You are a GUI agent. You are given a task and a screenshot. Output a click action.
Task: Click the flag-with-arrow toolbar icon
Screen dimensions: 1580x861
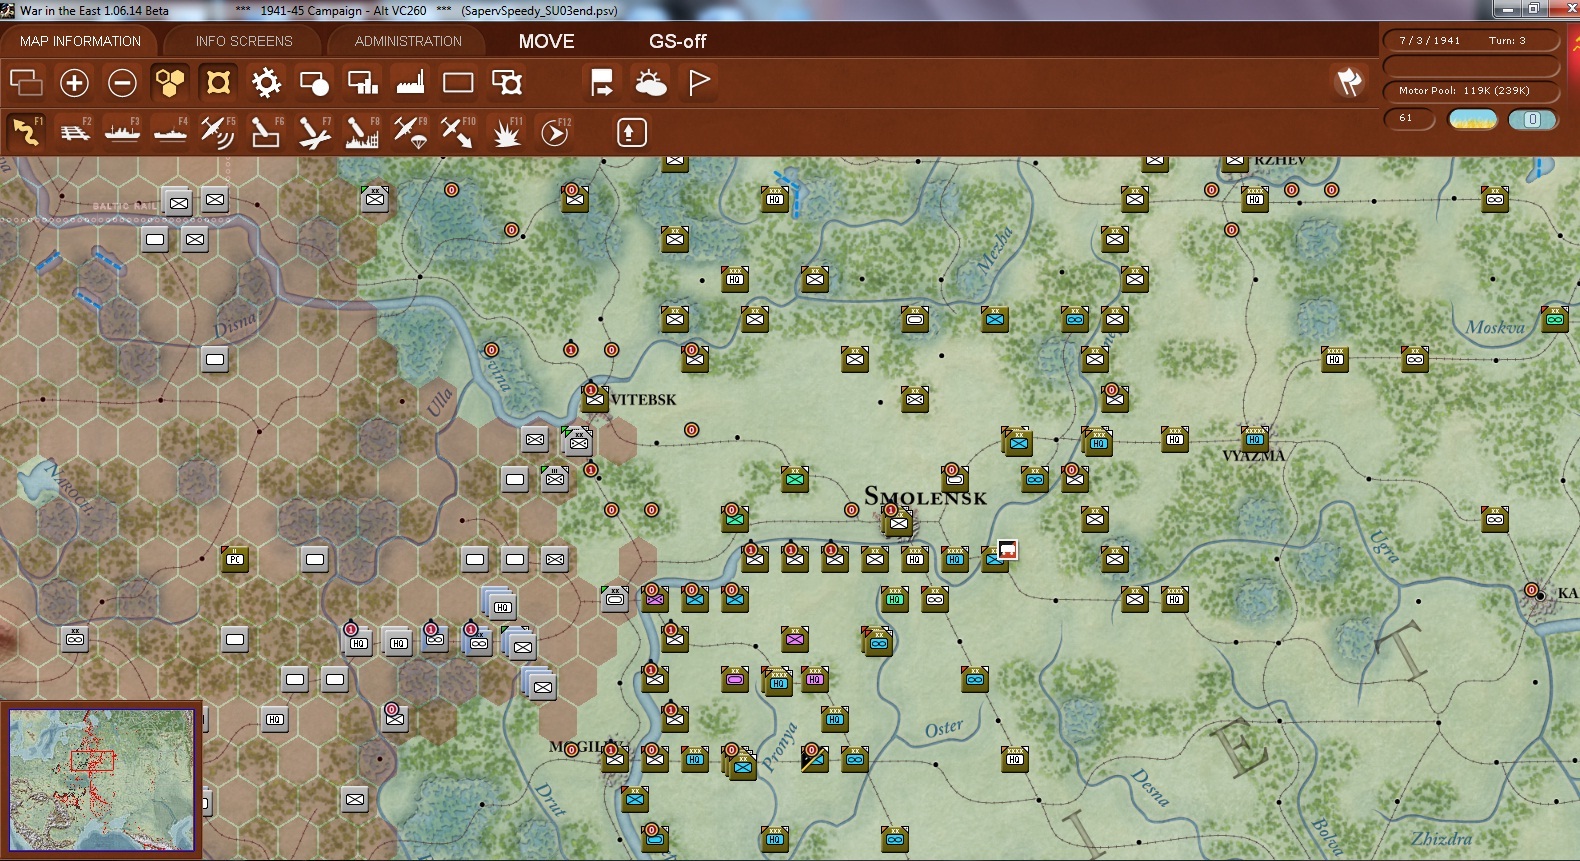[602, 82]
